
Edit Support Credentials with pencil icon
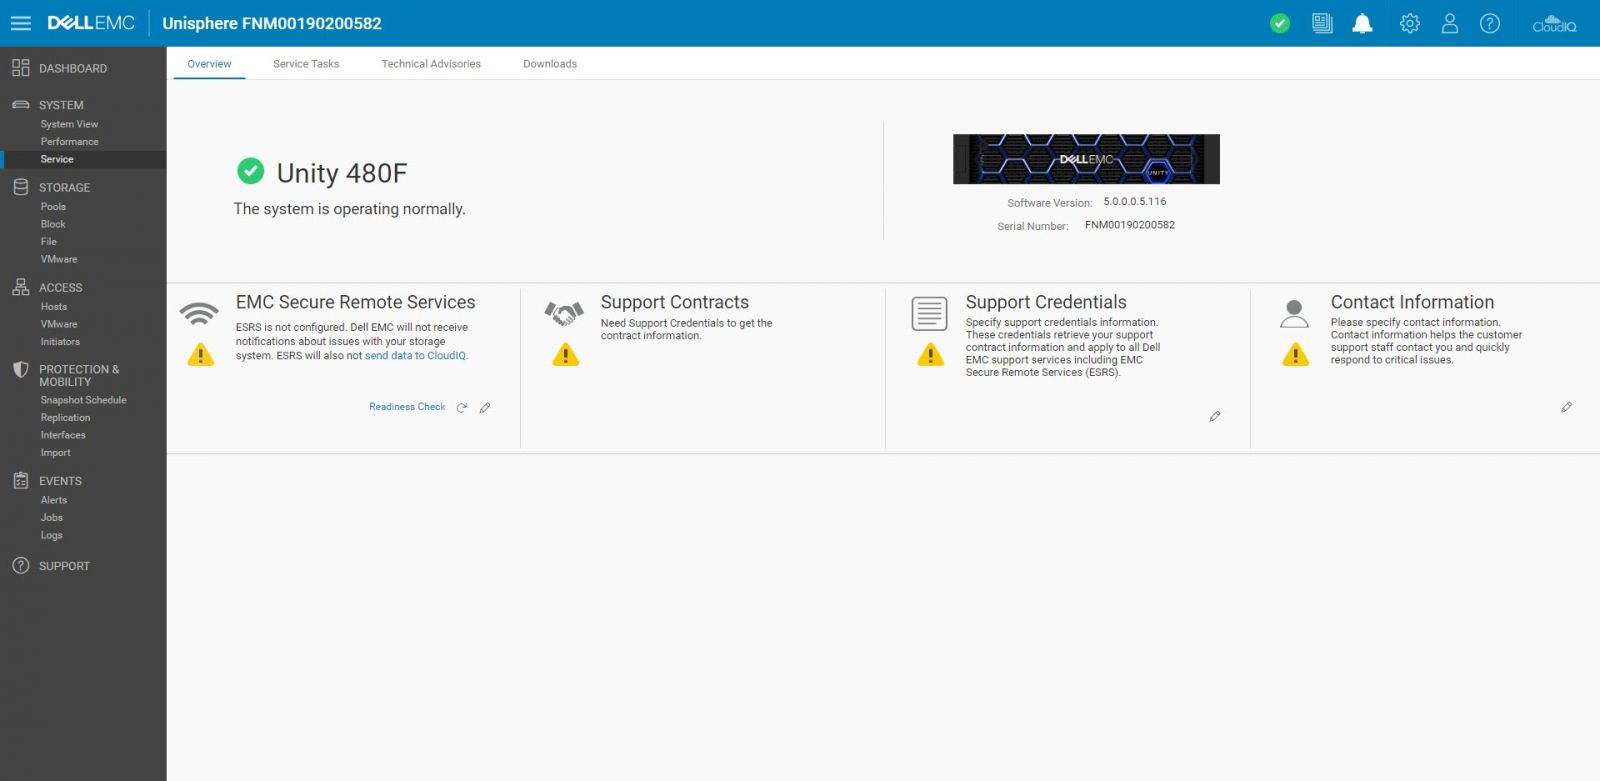coord(1215,416)
